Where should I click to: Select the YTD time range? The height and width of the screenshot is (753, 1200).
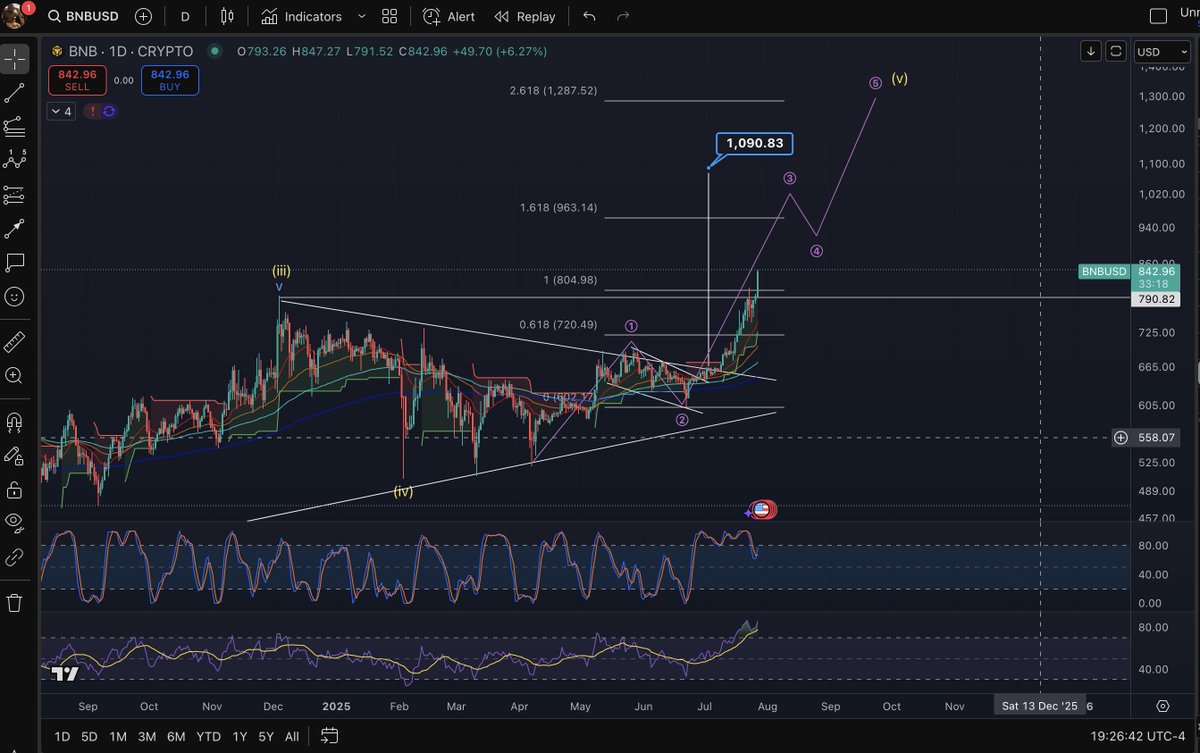208,737
